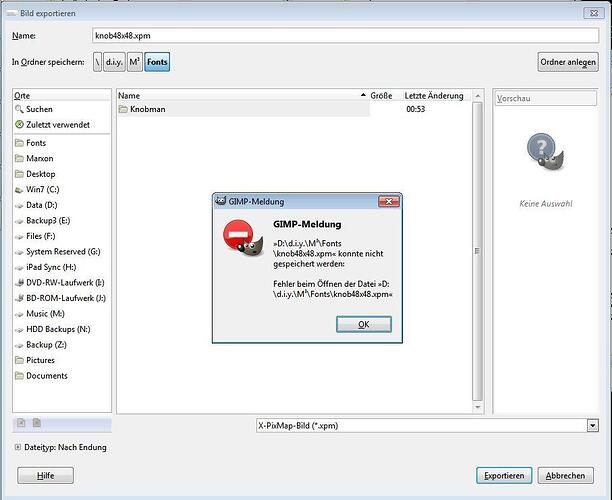The height and width of the screenshot is (500, 612).
Task: Click the Name input field knob48x48.xpm
Action: coord(345,36)
